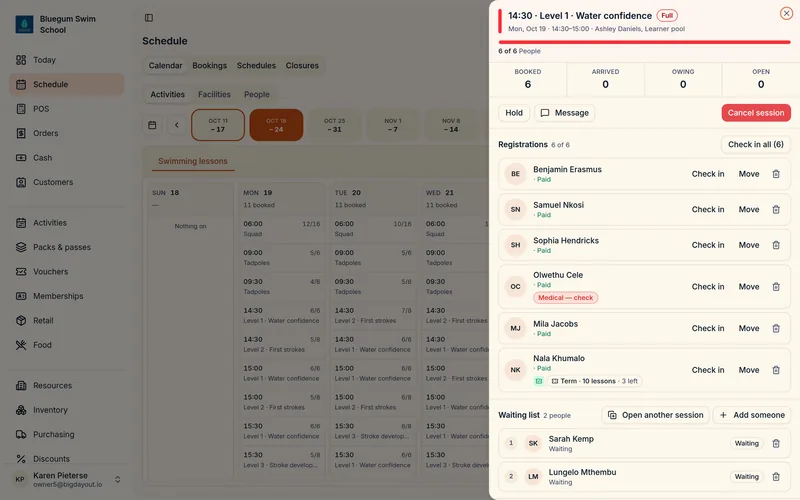Image resolution: width=800 pixels, height=500 pixels.
Task: Open Resources in sidebar
Action: (x=66, y=385)
